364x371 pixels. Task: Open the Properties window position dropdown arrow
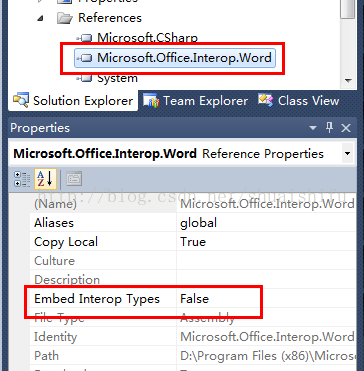click(x=312, y=128)
